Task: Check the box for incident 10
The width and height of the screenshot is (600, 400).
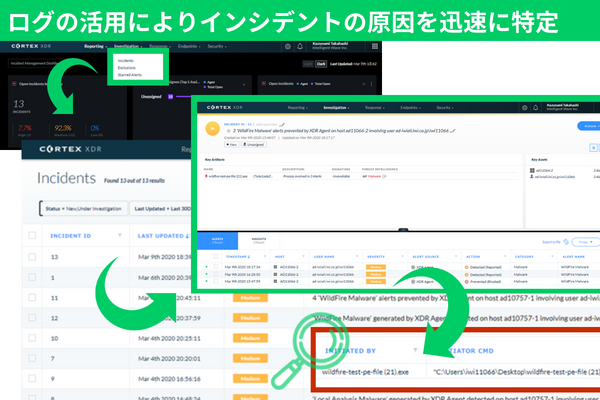Action: pos(32,338)
